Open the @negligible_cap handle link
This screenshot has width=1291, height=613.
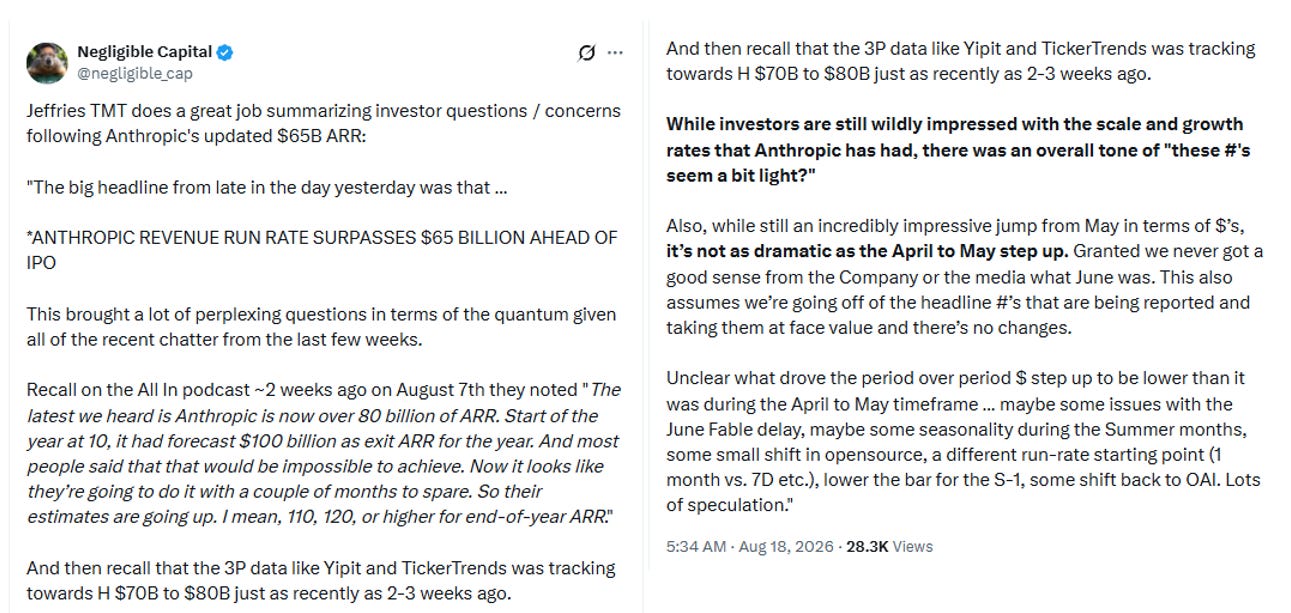(135, 73)
